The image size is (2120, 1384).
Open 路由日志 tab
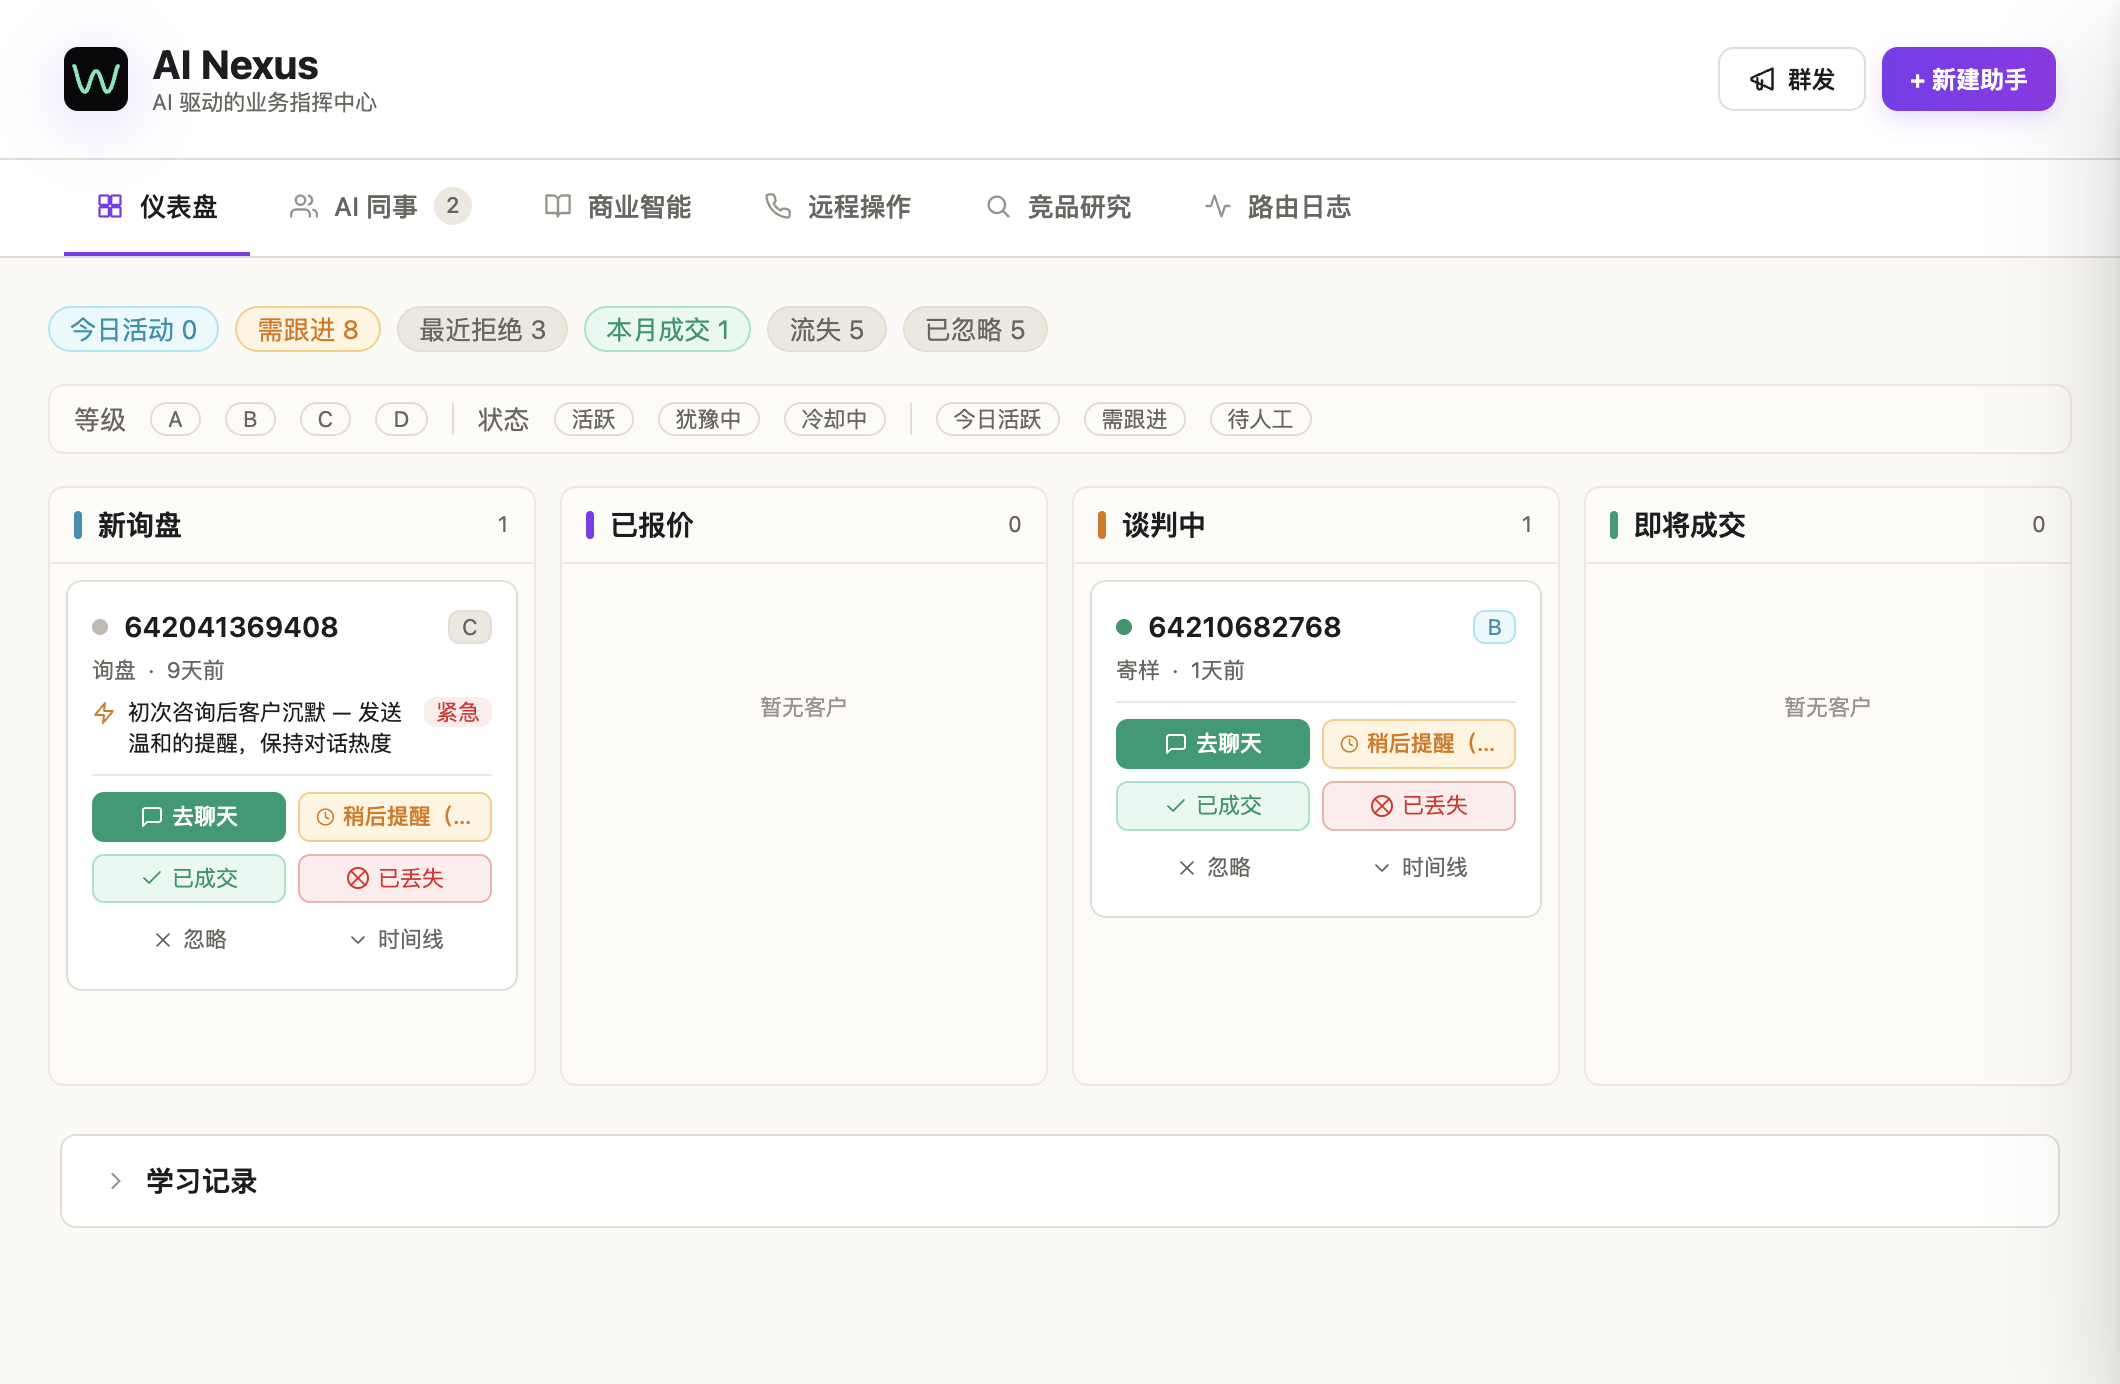point(1278,207)
